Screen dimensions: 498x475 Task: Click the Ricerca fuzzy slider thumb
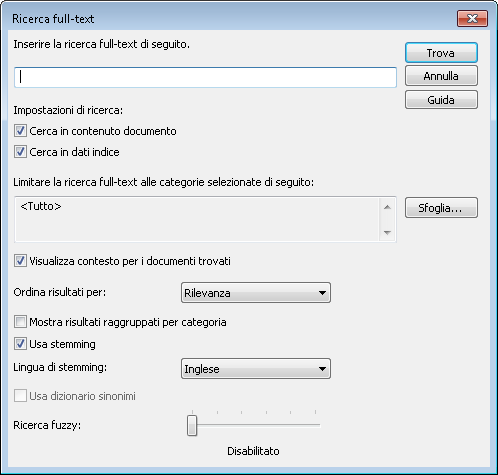[x=192, y=425]
